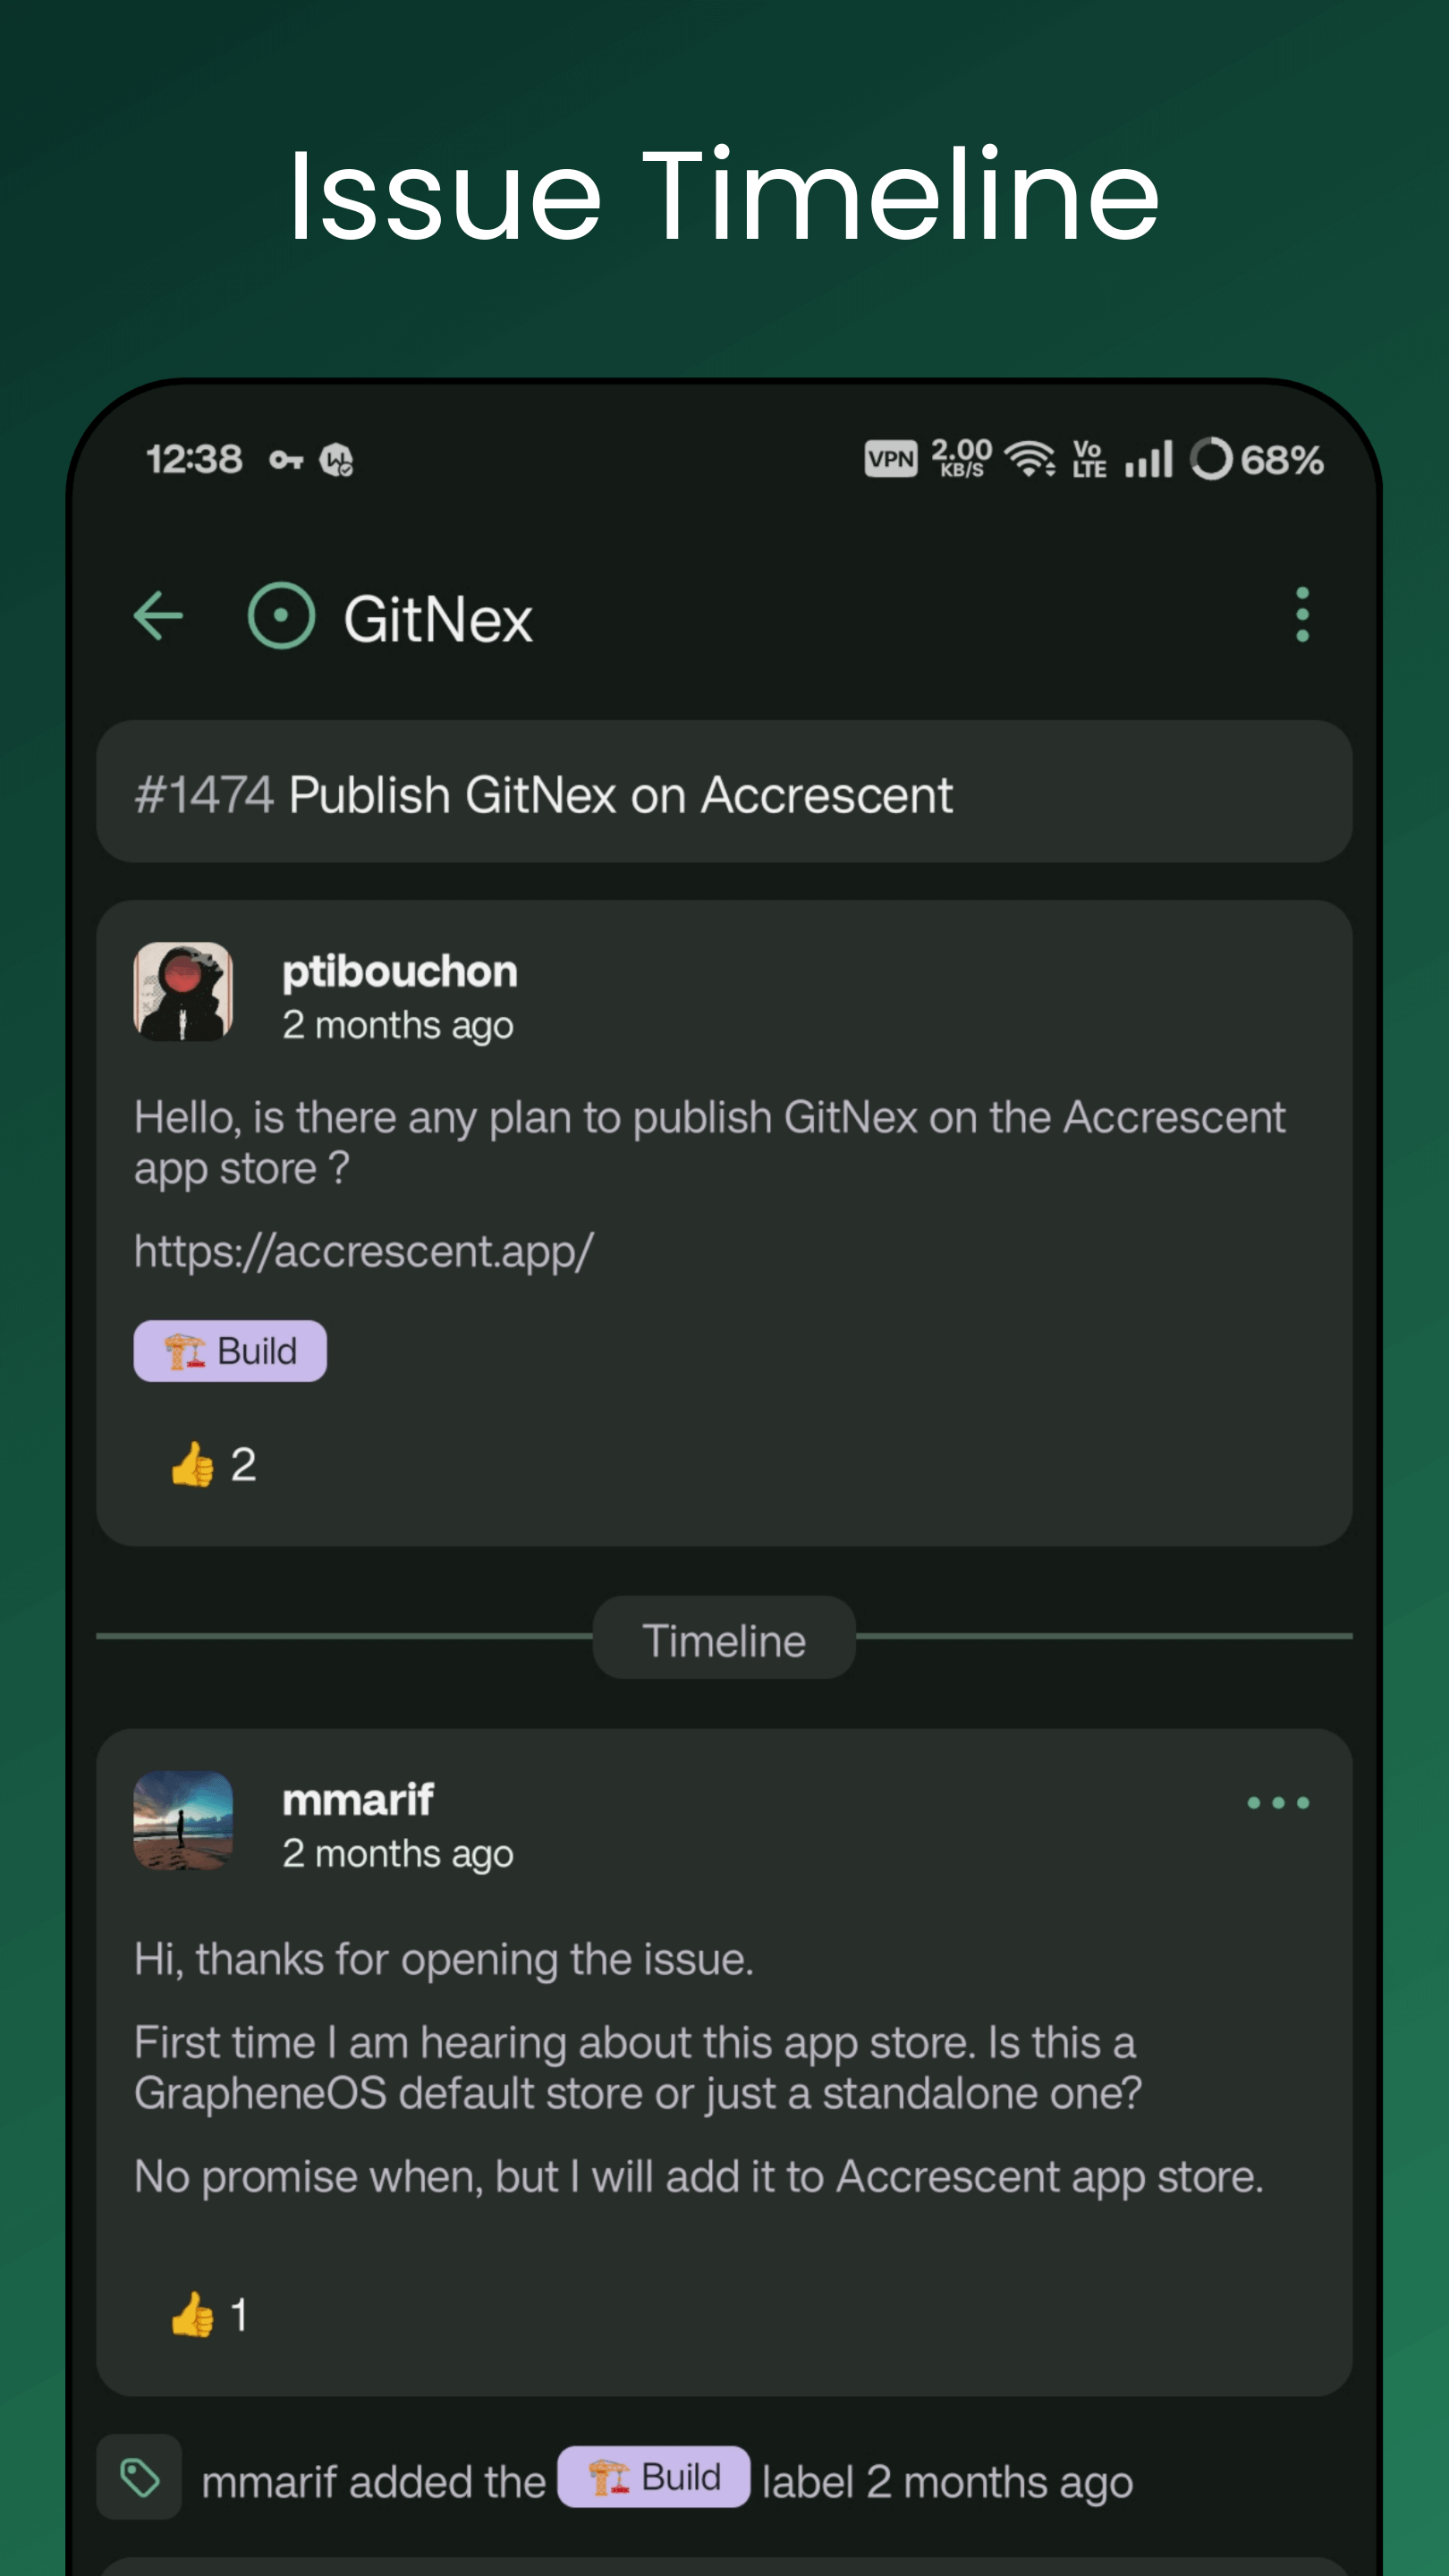1449x2576 pixels.
Task: Toggle thumbs up reaction on mmarif's comment
Action: [208, 2315]
